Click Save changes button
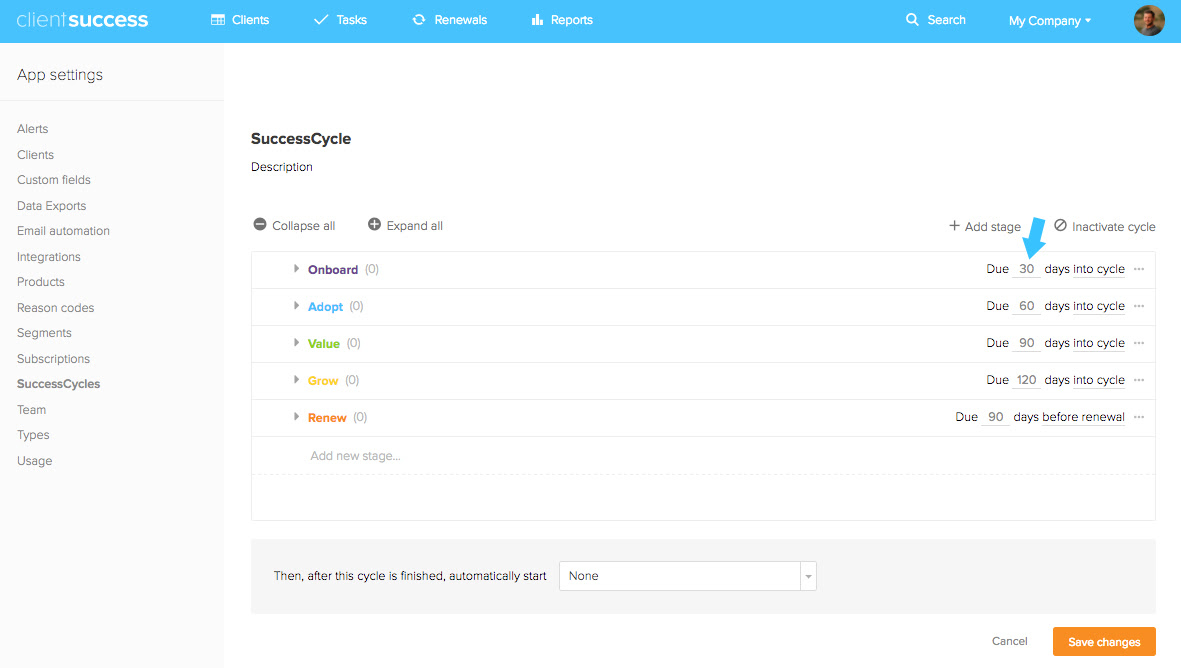Viewport: 1181px width, 668px height. (x=1103, y=642)
